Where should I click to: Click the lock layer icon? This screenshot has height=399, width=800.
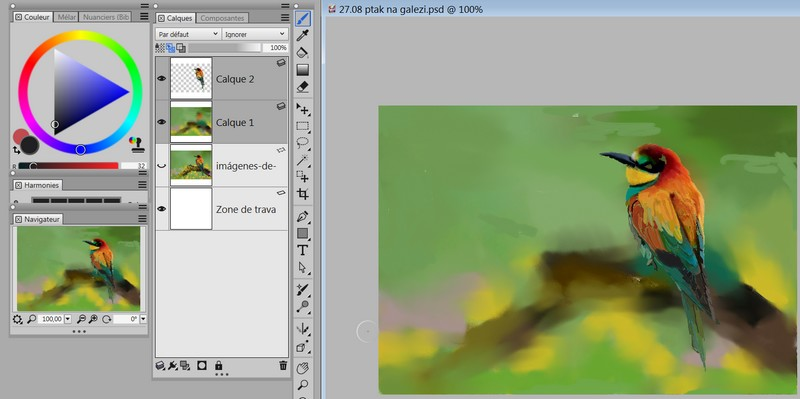(218, 365)
